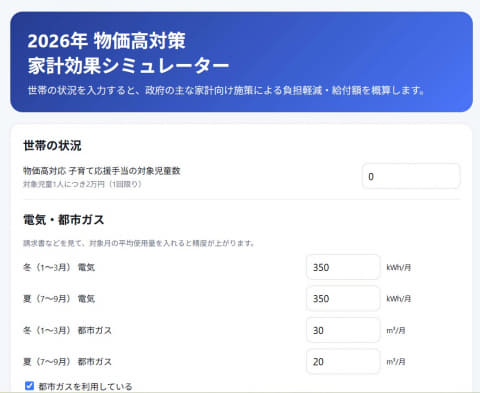Viewport: 480px width, 393px height.
Task: Click the 都市ガスを利用している label text
Action: click(x=85, y=387)
